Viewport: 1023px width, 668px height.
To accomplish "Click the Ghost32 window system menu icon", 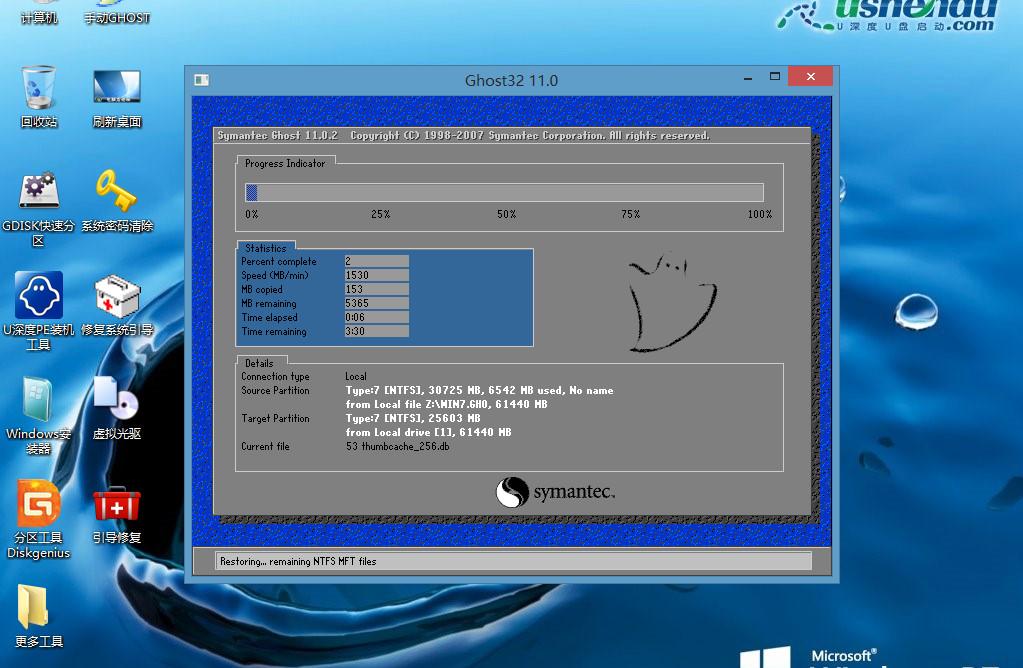I will coord(202,80).
